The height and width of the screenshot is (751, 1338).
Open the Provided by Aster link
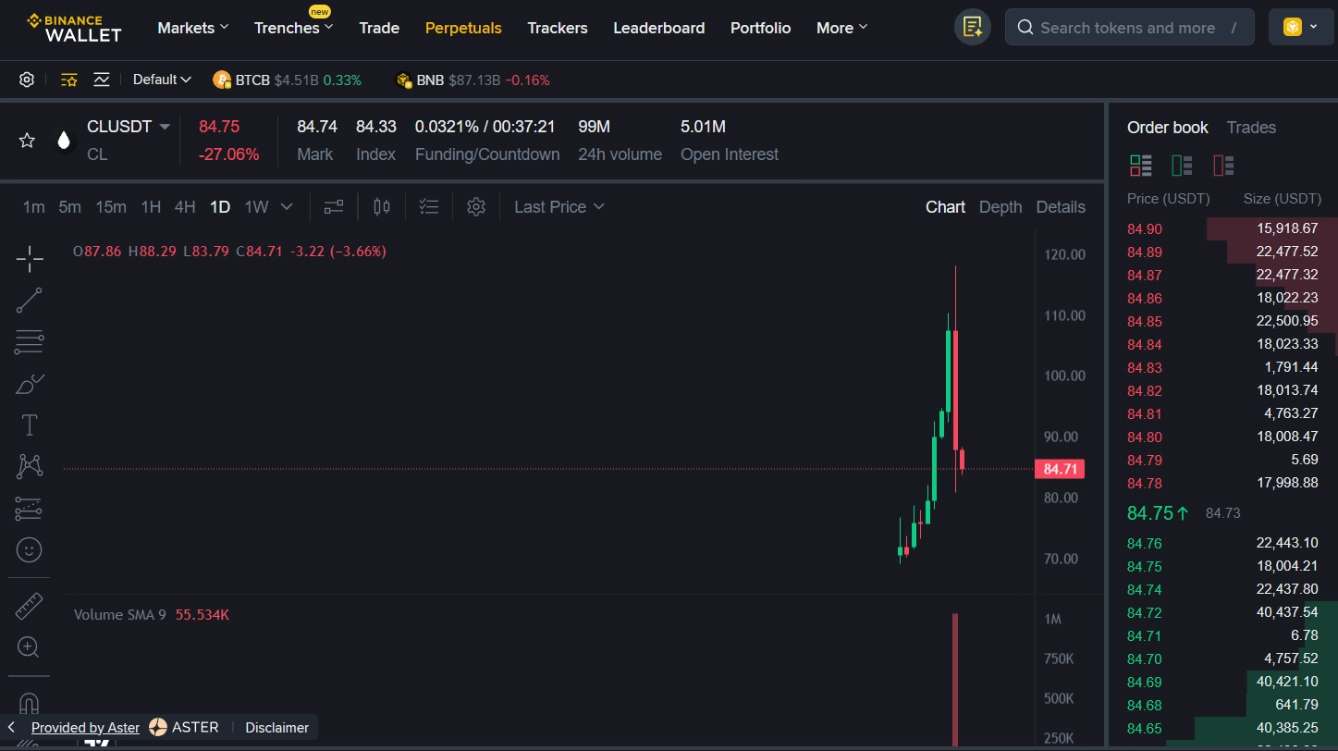coord(85,727)
